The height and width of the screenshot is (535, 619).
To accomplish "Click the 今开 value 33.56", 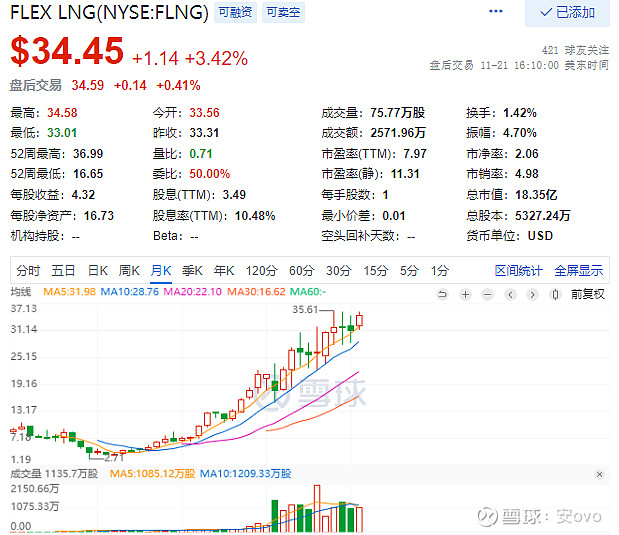I will click(x=204, y=113).
